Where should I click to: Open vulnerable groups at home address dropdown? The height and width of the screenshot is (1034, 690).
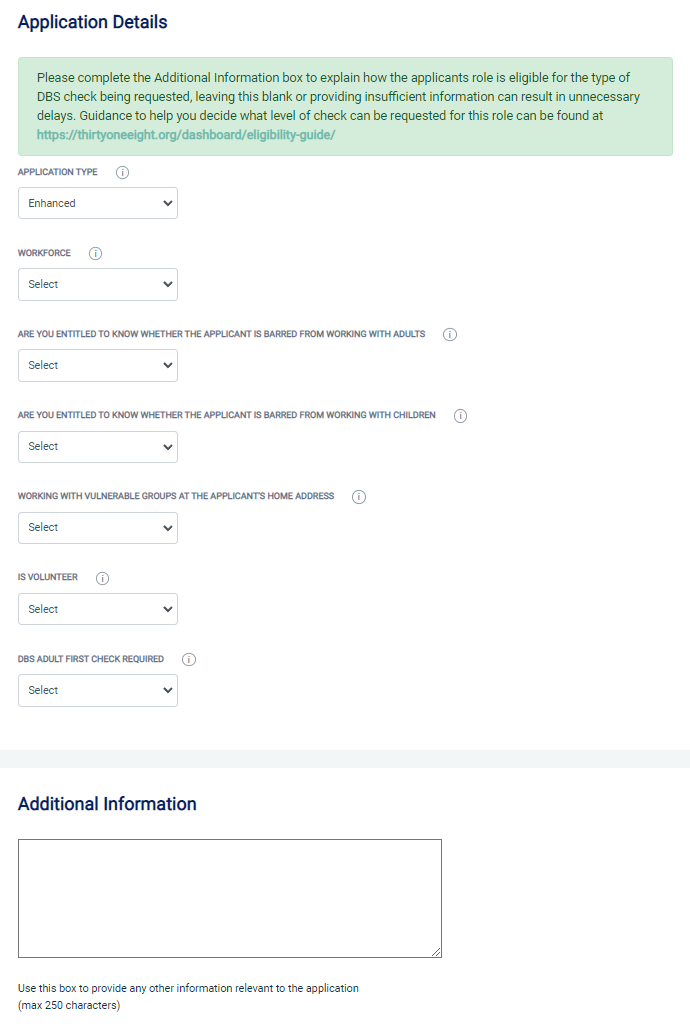coord(98,527)
